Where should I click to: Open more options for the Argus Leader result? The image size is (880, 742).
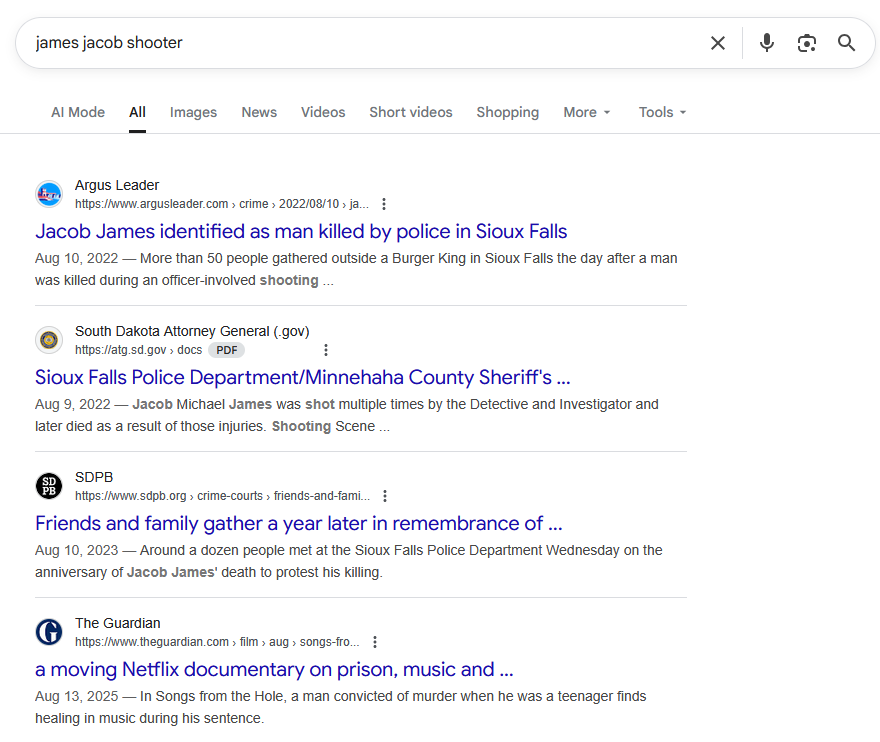click(384, 204)
